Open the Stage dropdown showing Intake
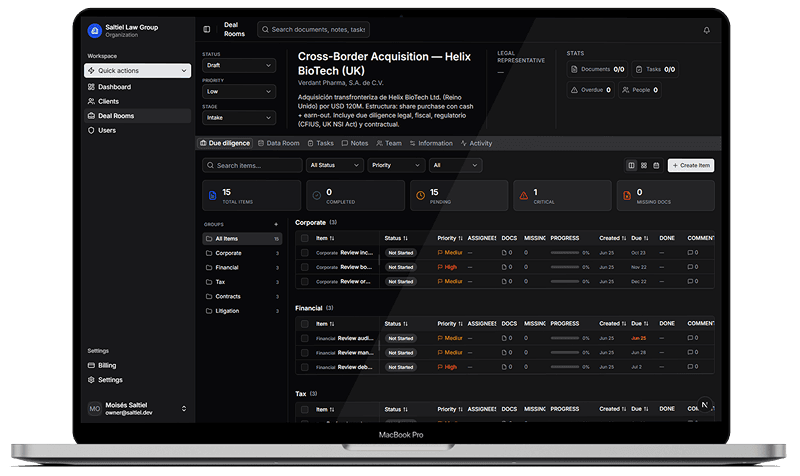This screenshot has height=476, width=800. [x=239, y=117]
